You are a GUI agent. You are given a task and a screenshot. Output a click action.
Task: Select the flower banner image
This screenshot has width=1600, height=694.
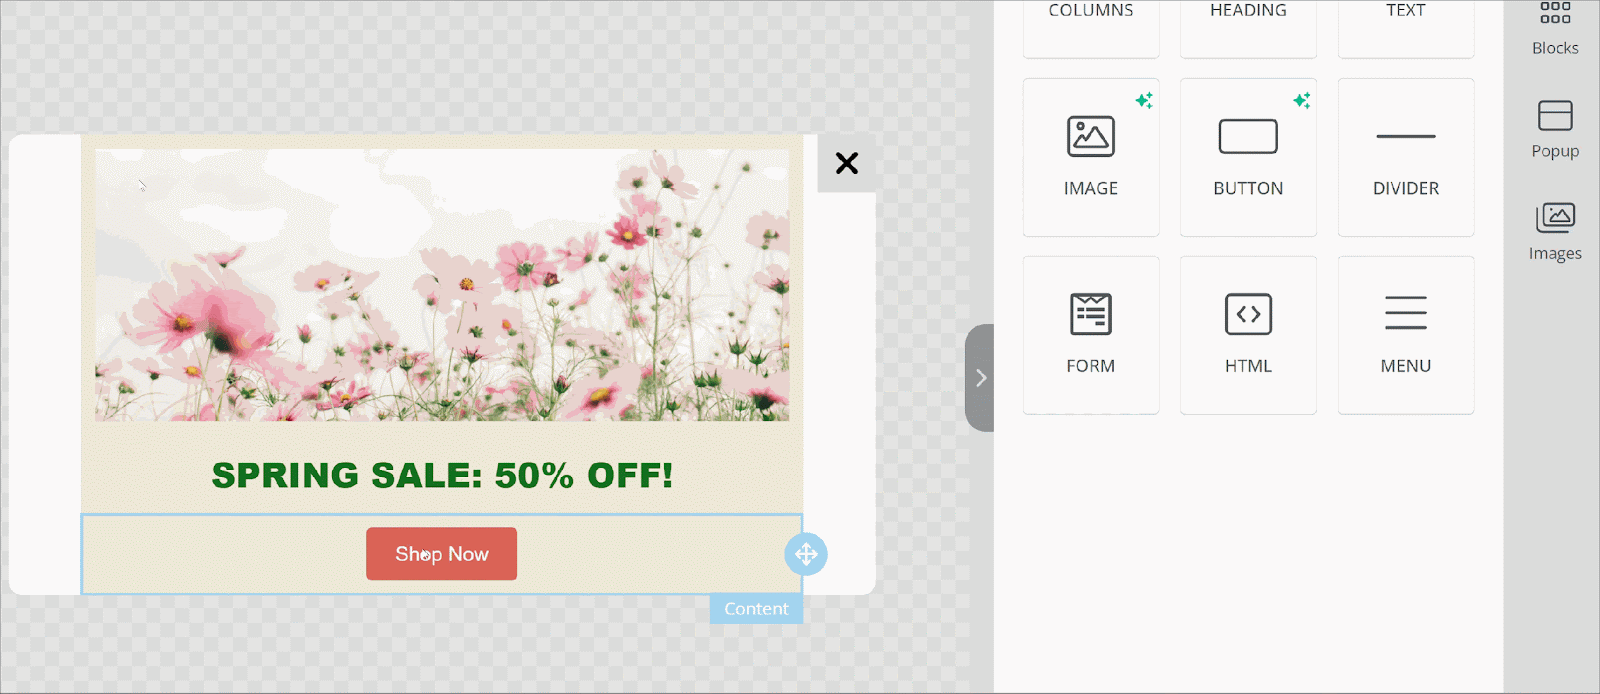pyautogui.click(x=442, y=285)
